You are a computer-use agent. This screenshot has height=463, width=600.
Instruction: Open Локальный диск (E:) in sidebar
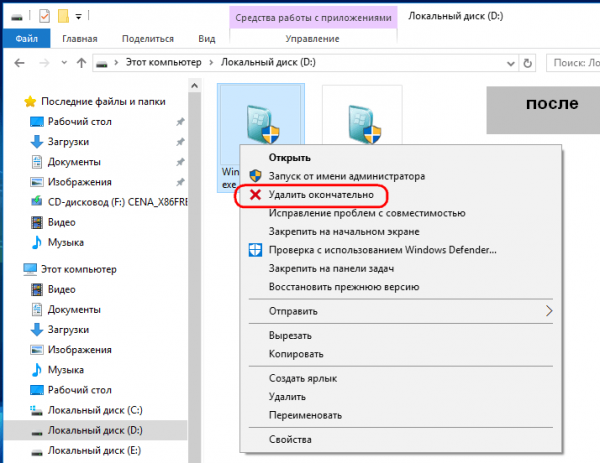coord(94,451)
